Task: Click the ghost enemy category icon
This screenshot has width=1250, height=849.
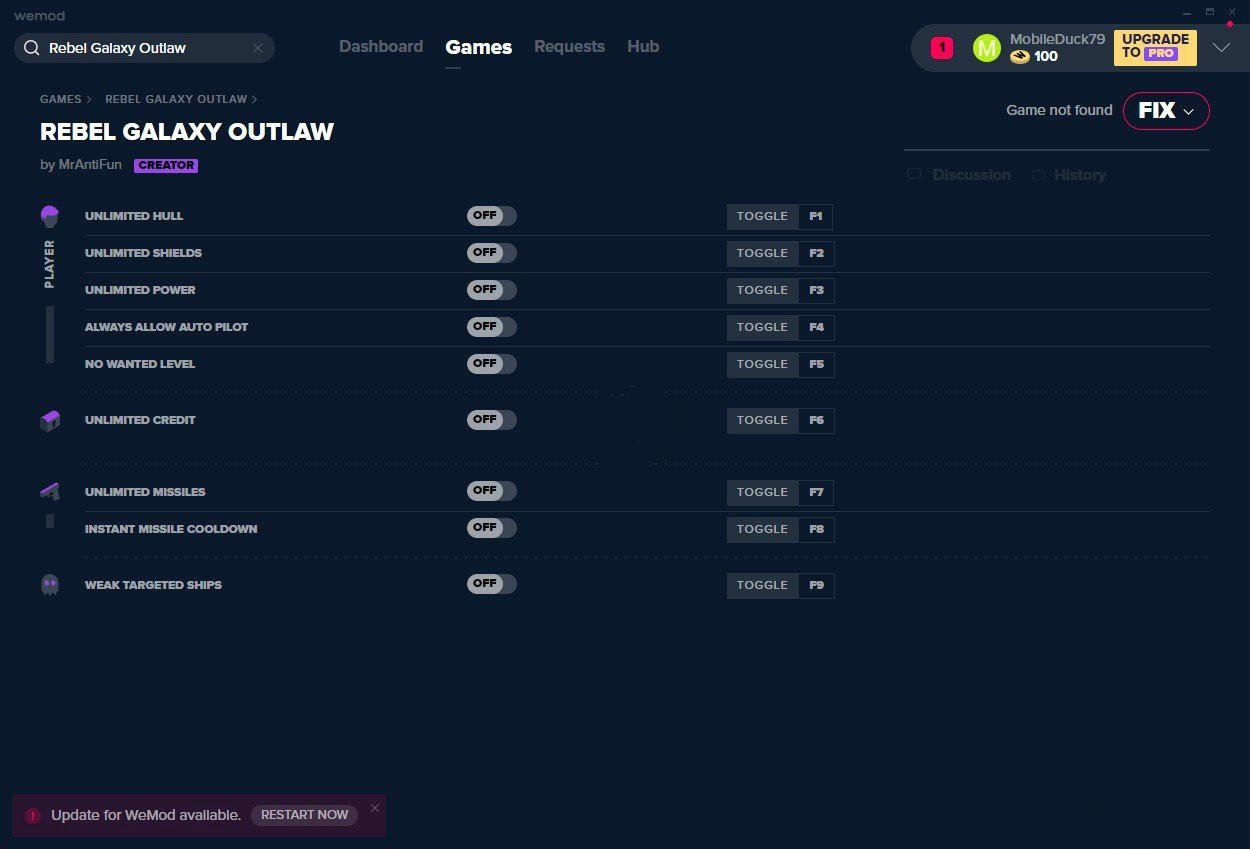Action: [50, 585]
